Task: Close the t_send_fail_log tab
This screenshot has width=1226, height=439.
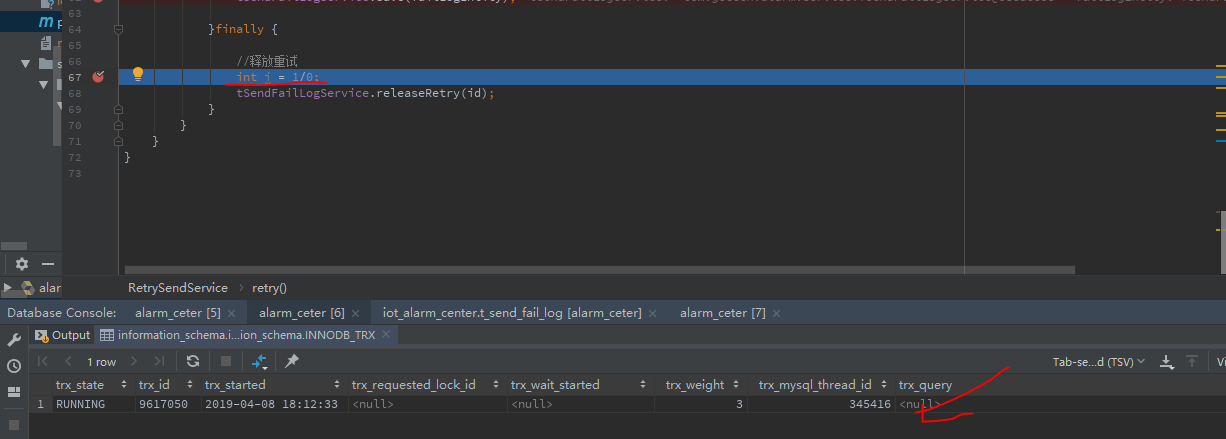Action: 653,313
